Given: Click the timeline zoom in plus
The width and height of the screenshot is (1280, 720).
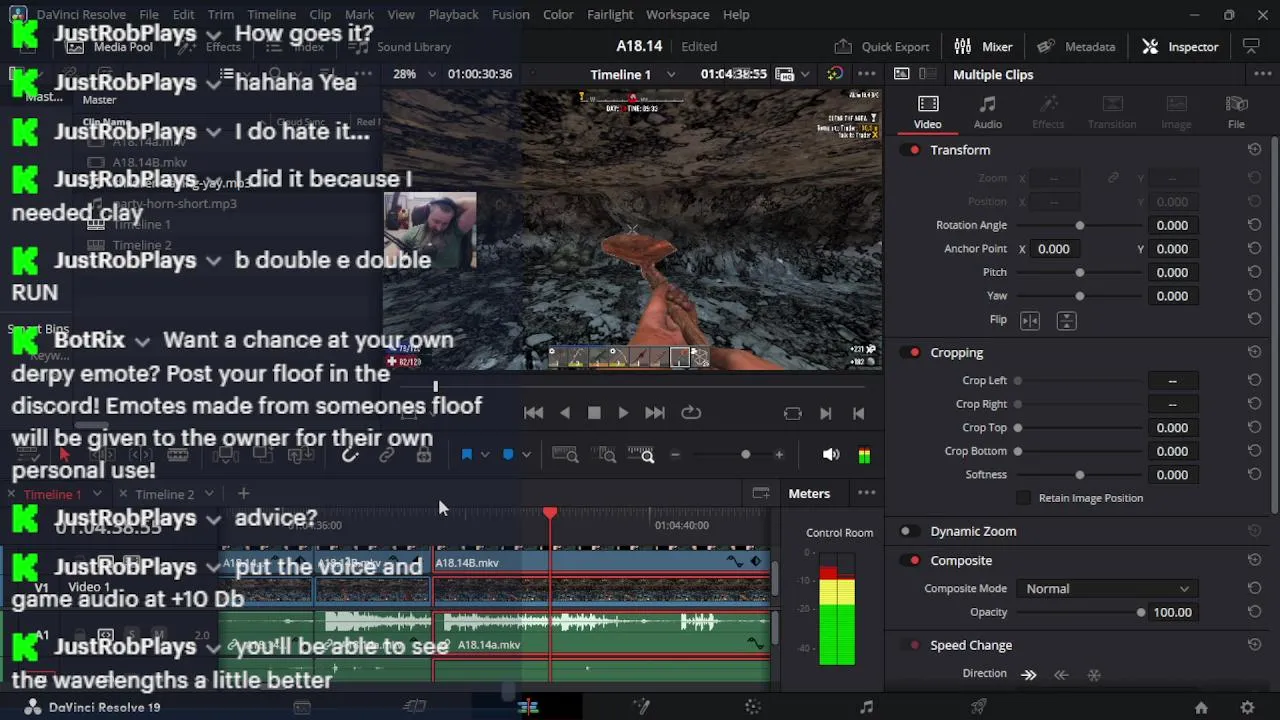Looking at the screenshot, I should pyautogui.click(x=779, y=455).
